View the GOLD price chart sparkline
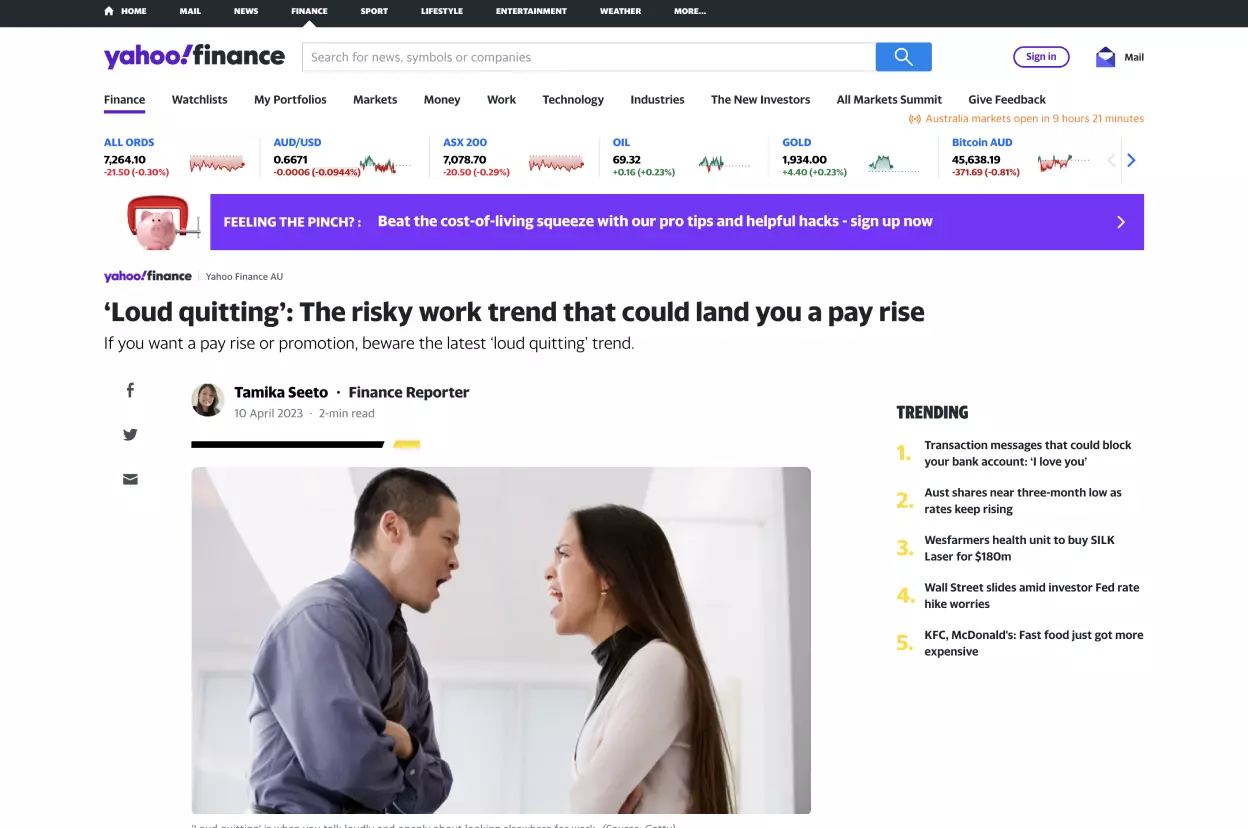This screenshot has width=1248, height=828. click(892, 164)
